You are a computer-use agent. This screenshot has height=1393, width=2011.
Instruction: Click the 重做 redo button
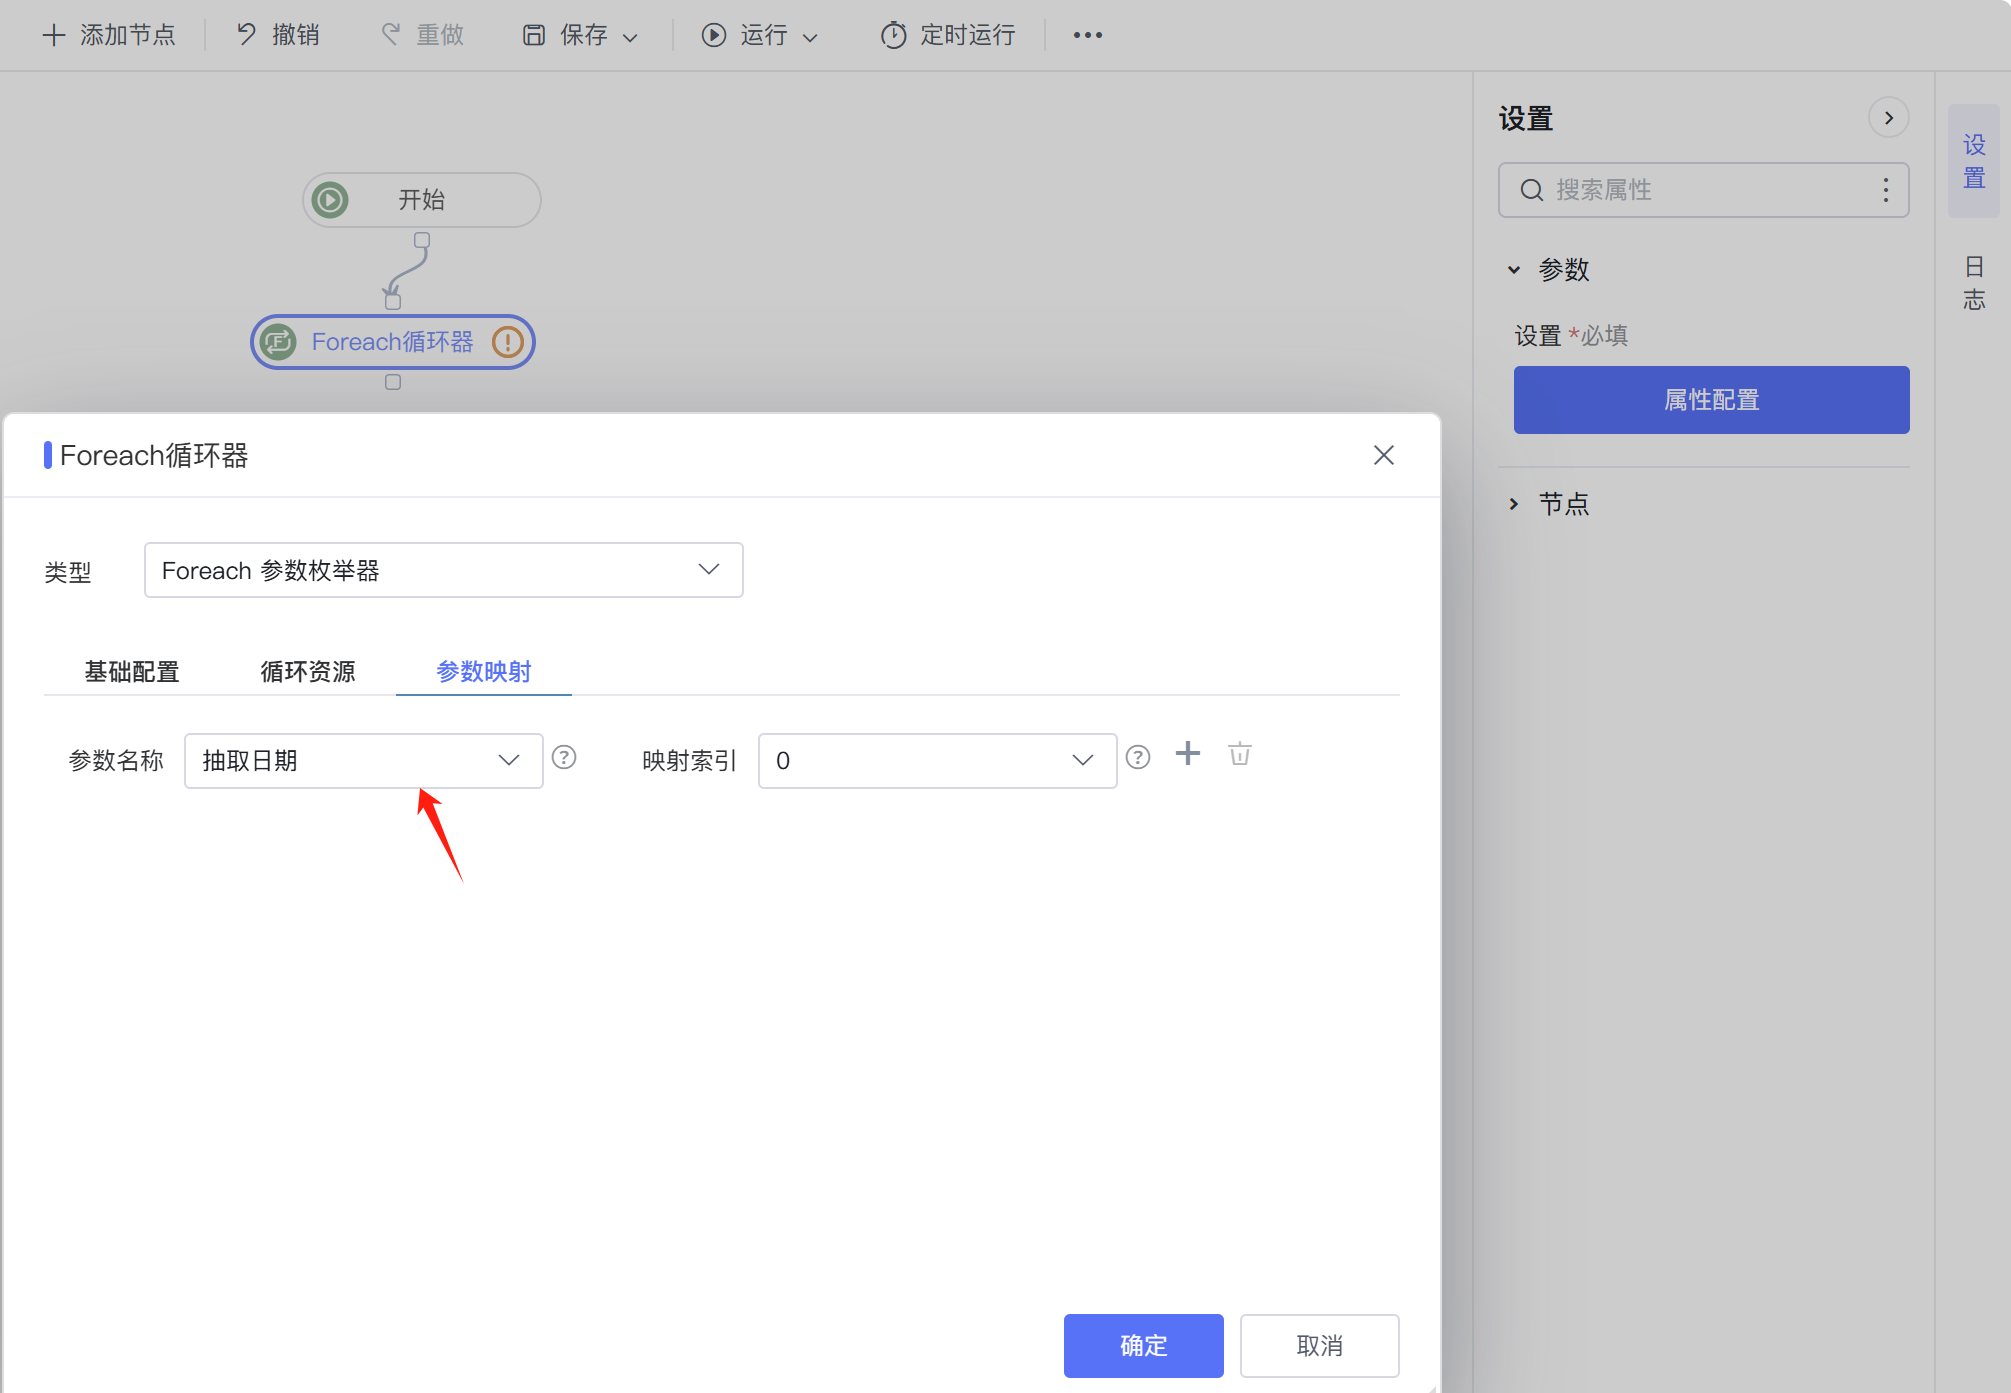pos(422,35)
